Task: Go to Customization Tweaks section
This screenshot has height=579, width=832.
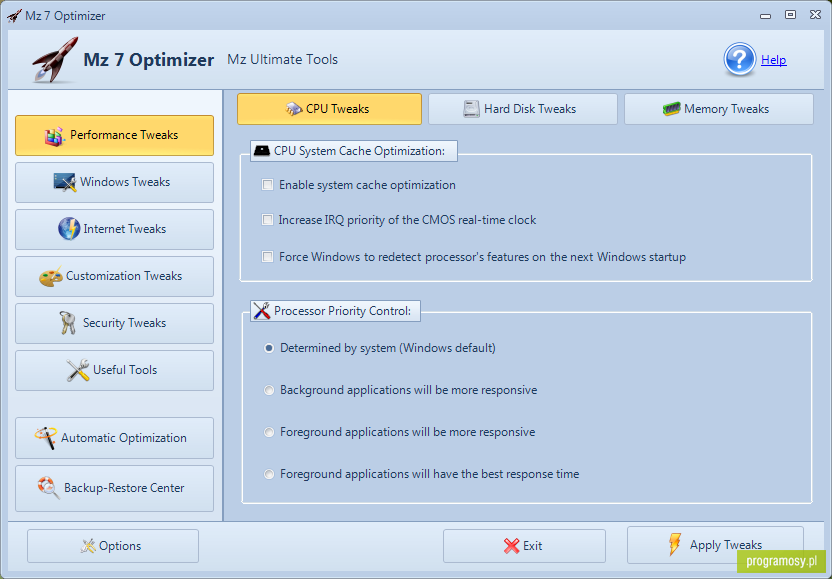Action: click(x=115, y=276)
